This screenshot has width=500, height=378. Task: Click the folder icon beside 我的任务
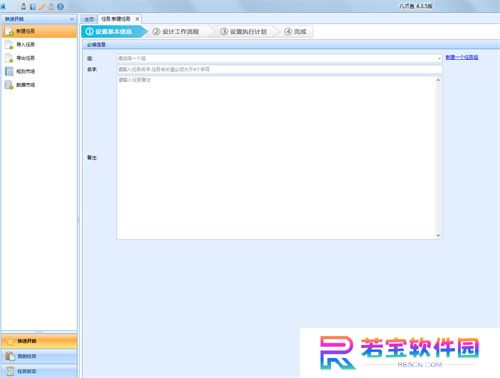[10, 356]
